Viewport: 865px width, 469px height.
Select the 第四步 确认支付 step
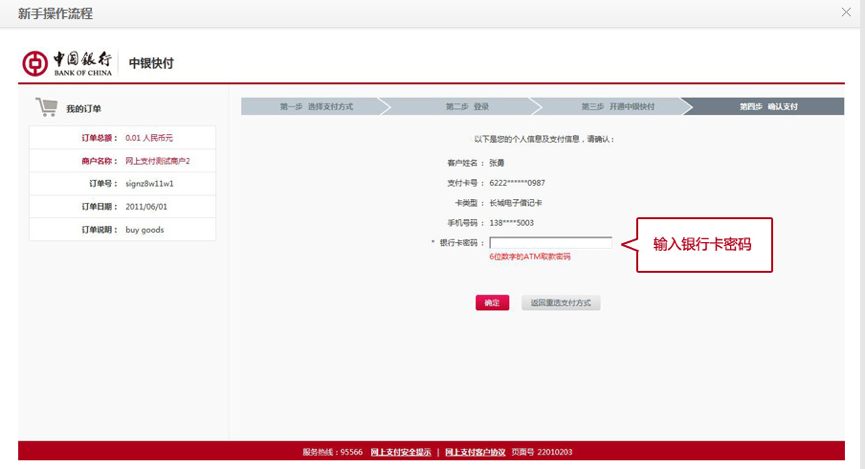767,106
